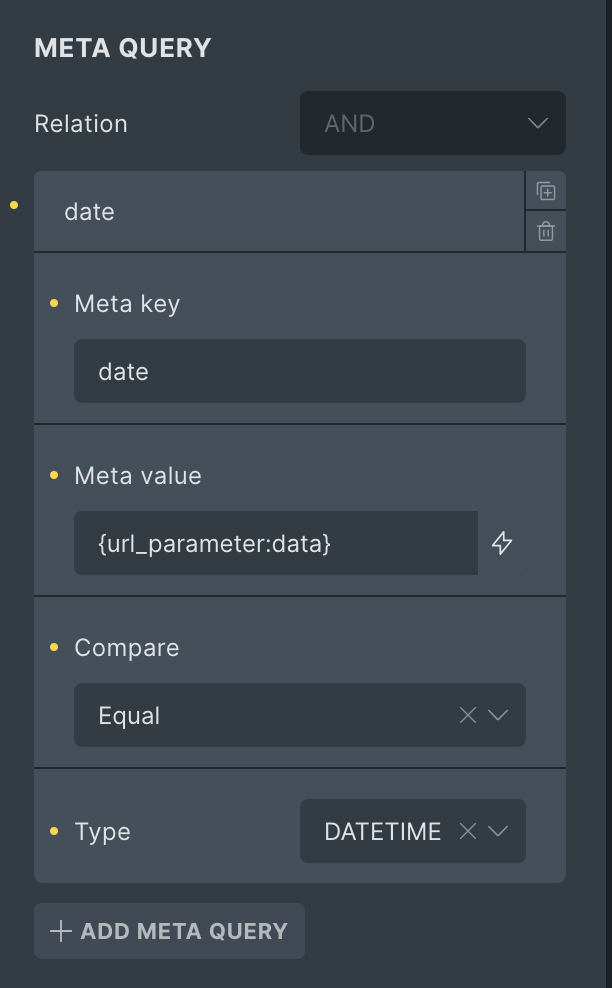
Task: Click the yellow dot beside Compare
Action: point(54,647)
